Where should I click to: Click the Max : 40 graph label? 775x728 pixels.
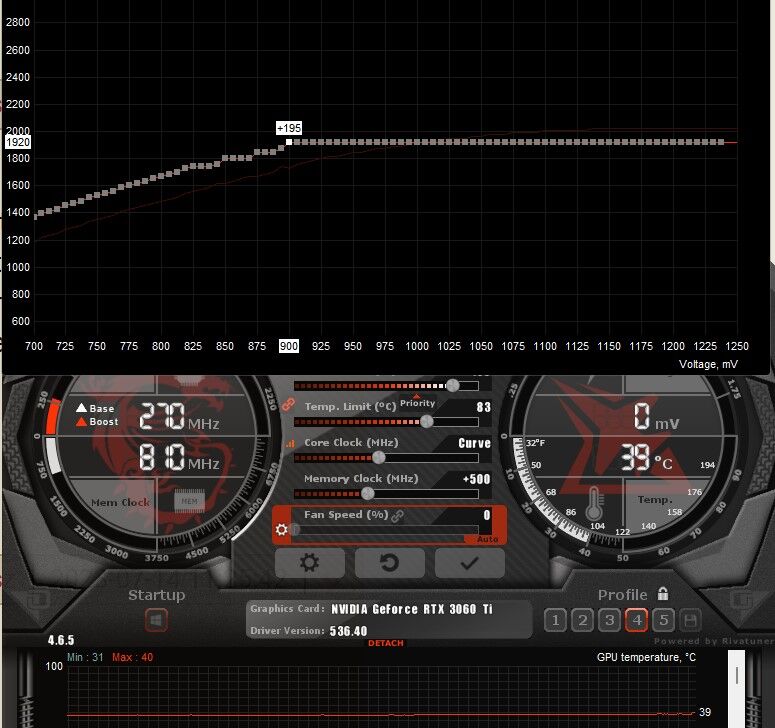[132, 657]
